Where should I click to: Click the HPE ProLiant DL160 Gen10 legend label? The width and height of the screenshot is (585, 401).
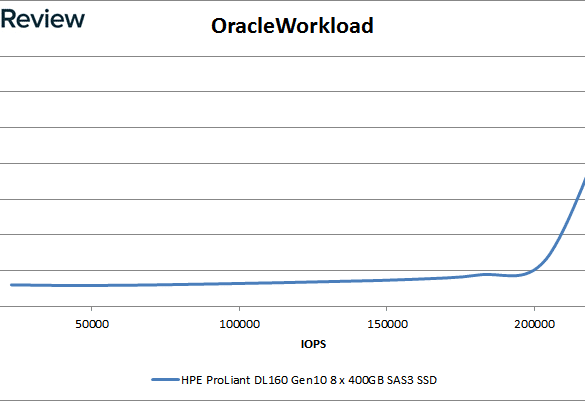click(x=309, y=380)
